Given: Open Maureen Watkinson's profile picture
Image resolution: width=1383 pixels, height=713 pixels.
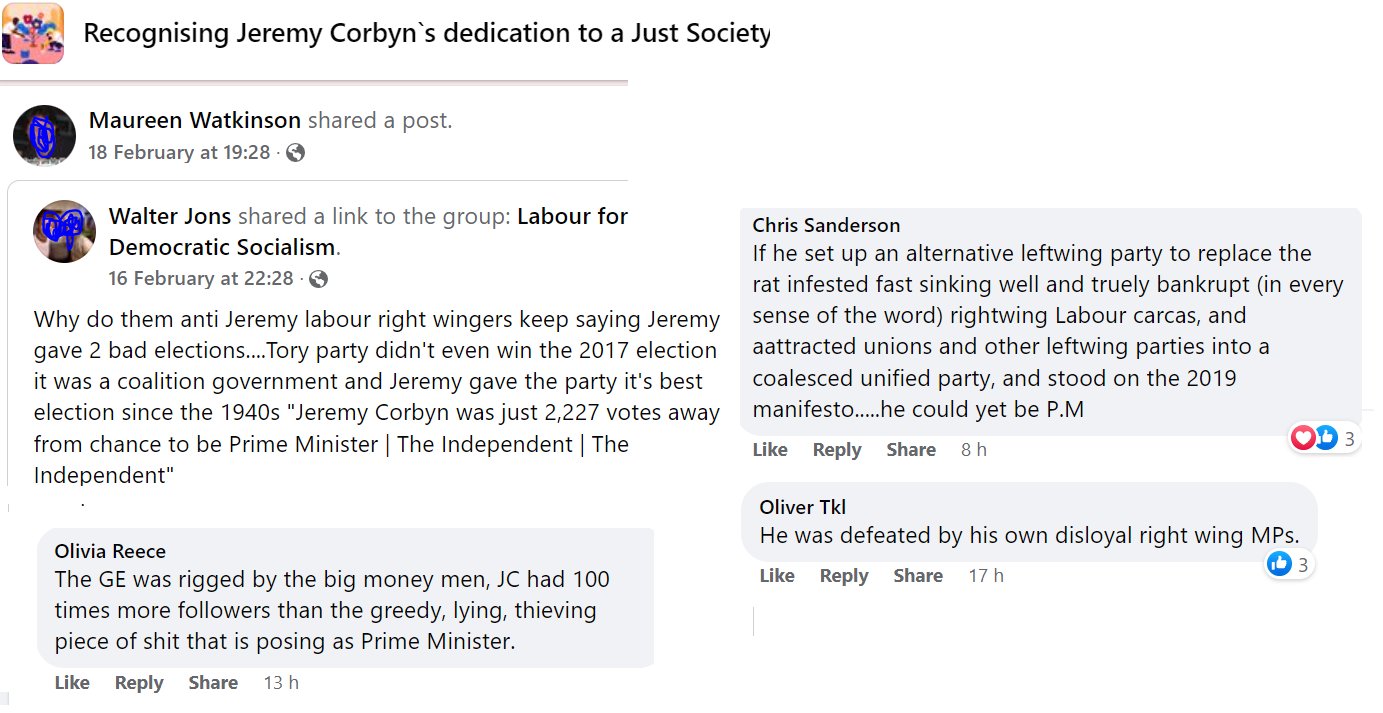Looking at the screenshot, I should click(44, 135).
